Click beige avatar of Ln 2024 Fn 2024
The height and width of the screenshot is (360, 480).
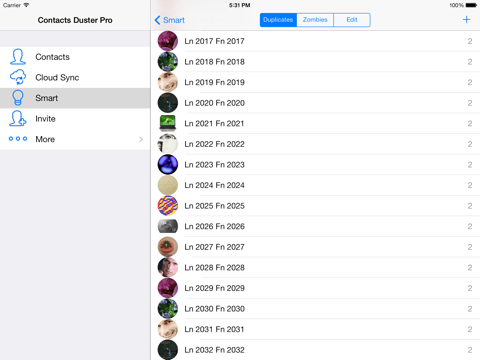(x=168, y=185)
